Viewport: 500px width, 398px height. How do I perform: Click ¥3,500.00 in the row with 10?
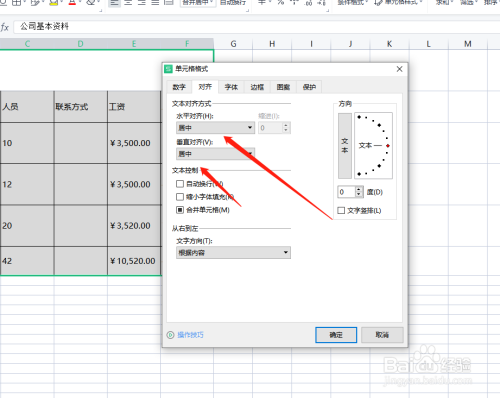[x=134, y=143]
